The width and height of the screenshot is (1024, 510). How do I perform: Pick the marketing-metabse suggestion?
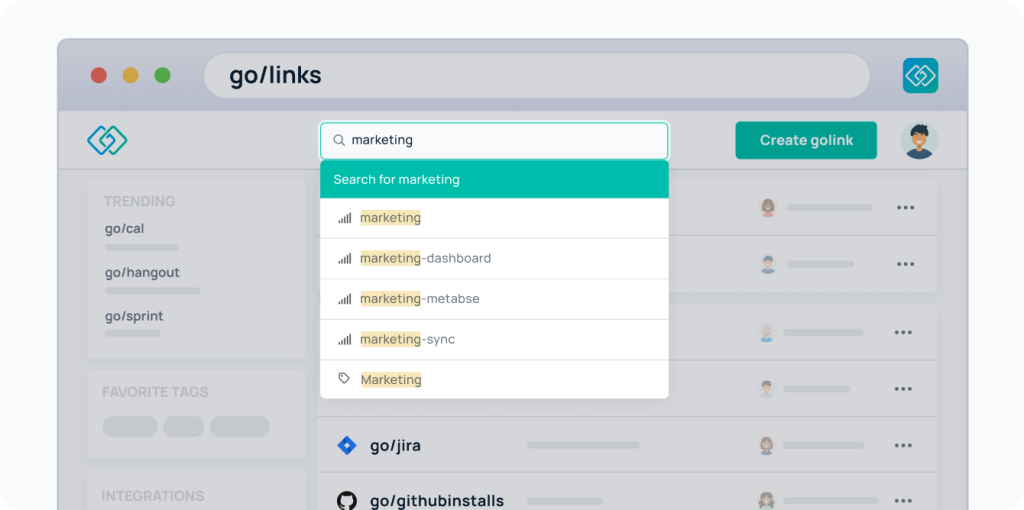coord(494,299)
